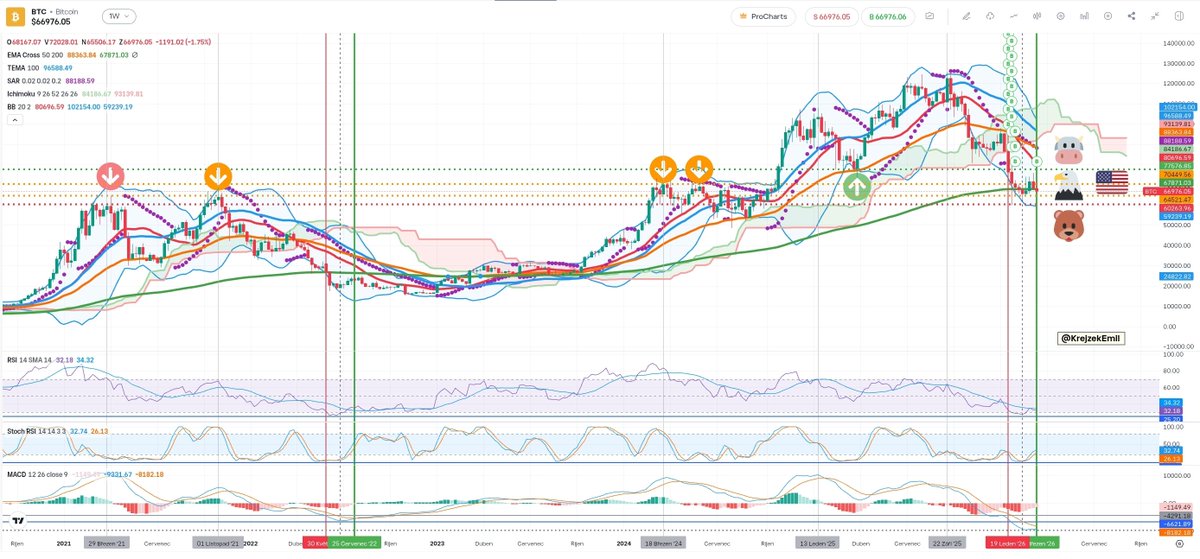Image resolution: width=1200 pixels, height=559 pixels.
Task: Click the share chart icon
Action: (1131, 16)
